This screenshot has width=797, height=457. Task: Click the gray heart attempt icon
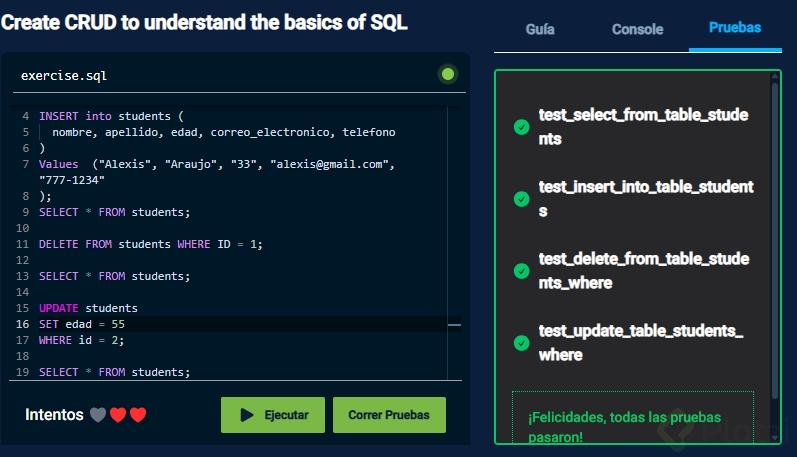[x=97, y=414]
